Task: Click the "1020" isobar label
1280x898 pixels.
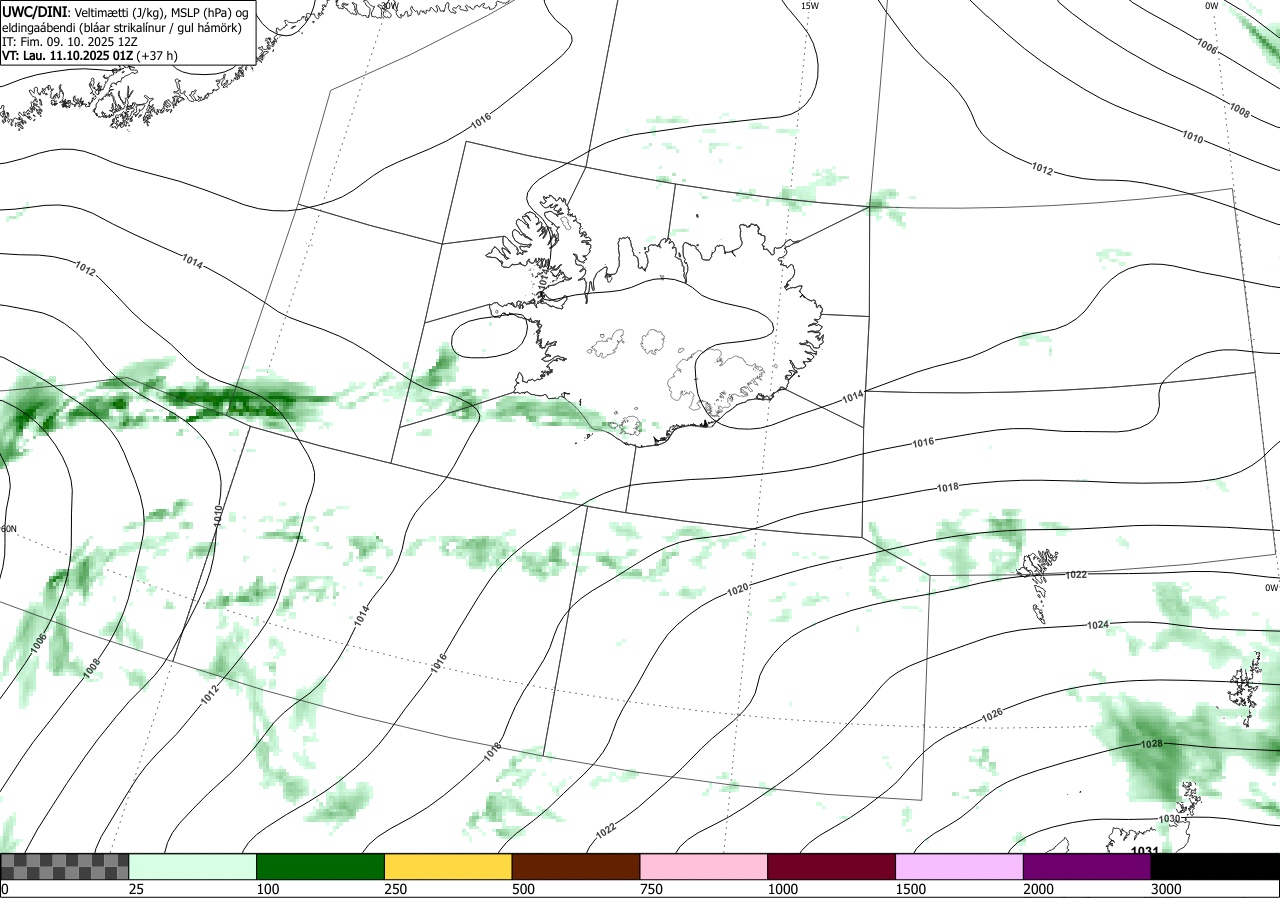Action: pyautogui.click(x=737, y=591)
